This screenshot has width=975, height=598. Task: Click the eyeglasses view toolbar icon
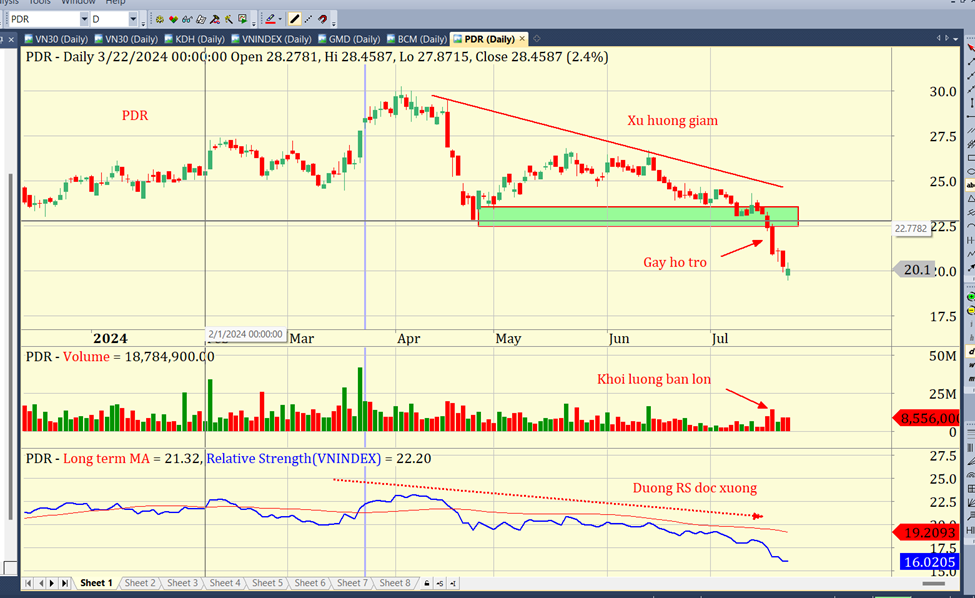(x=187, y=19)
